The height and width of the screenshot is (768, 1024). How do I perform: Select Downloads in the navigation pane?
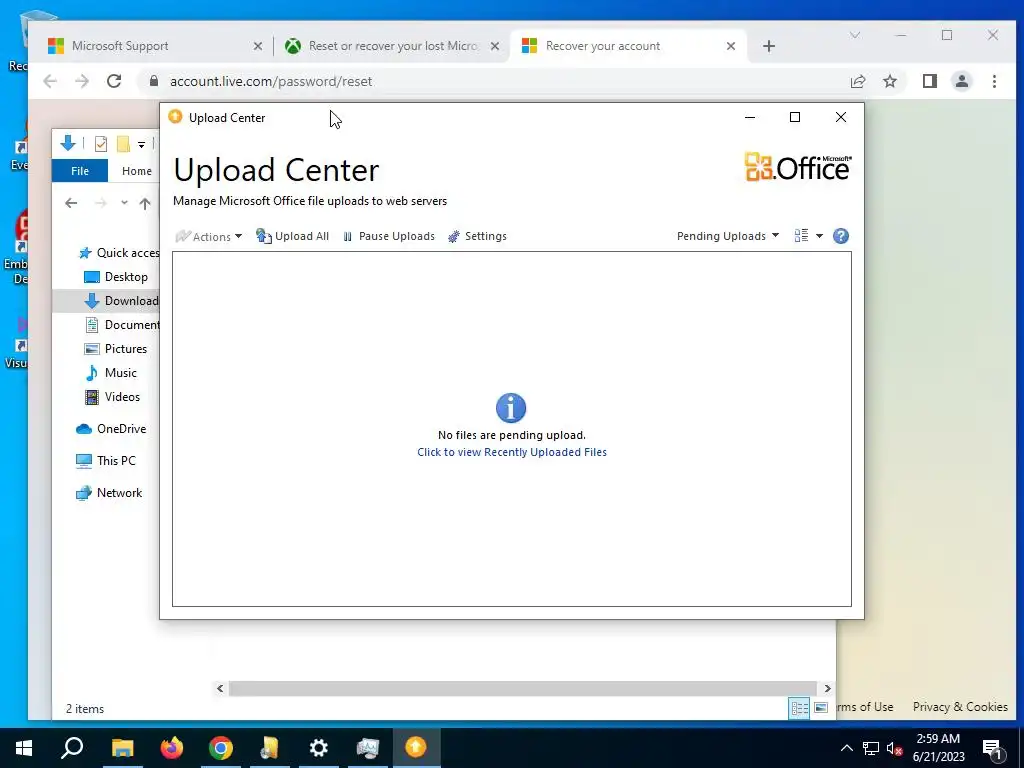coord(121,301)
